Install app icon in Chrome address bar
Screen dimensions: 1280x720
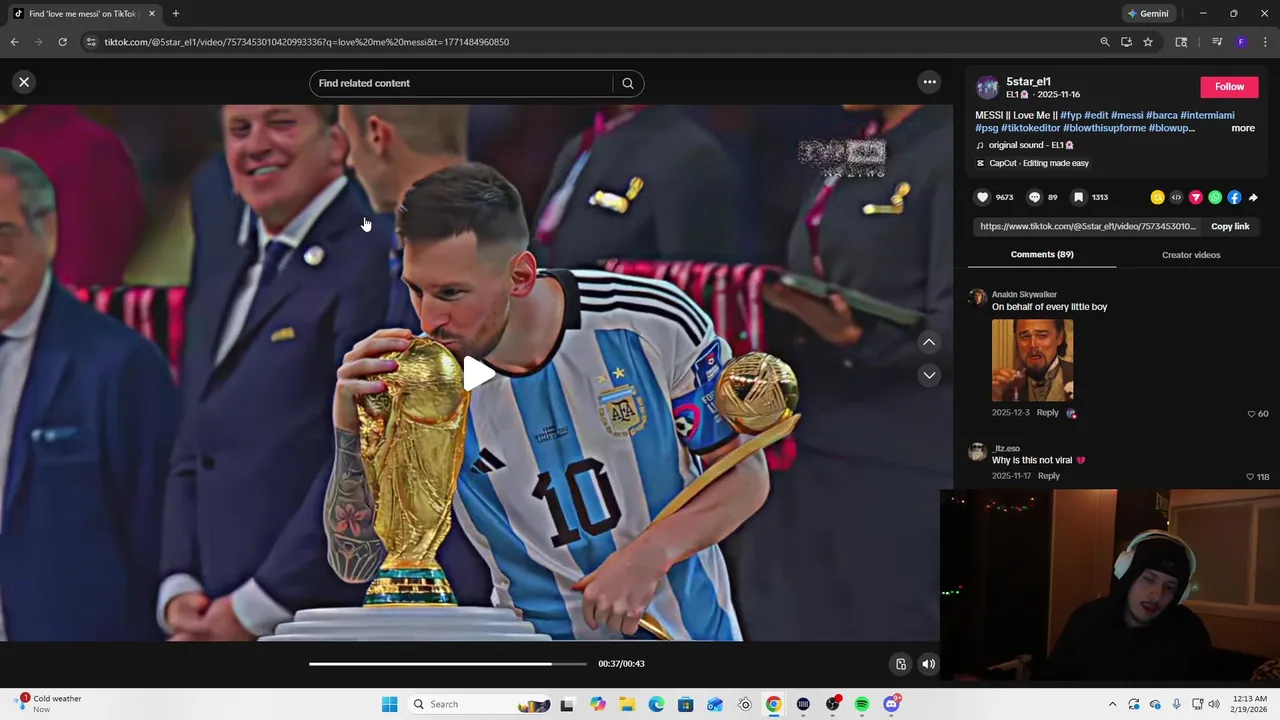point(1126,42)
